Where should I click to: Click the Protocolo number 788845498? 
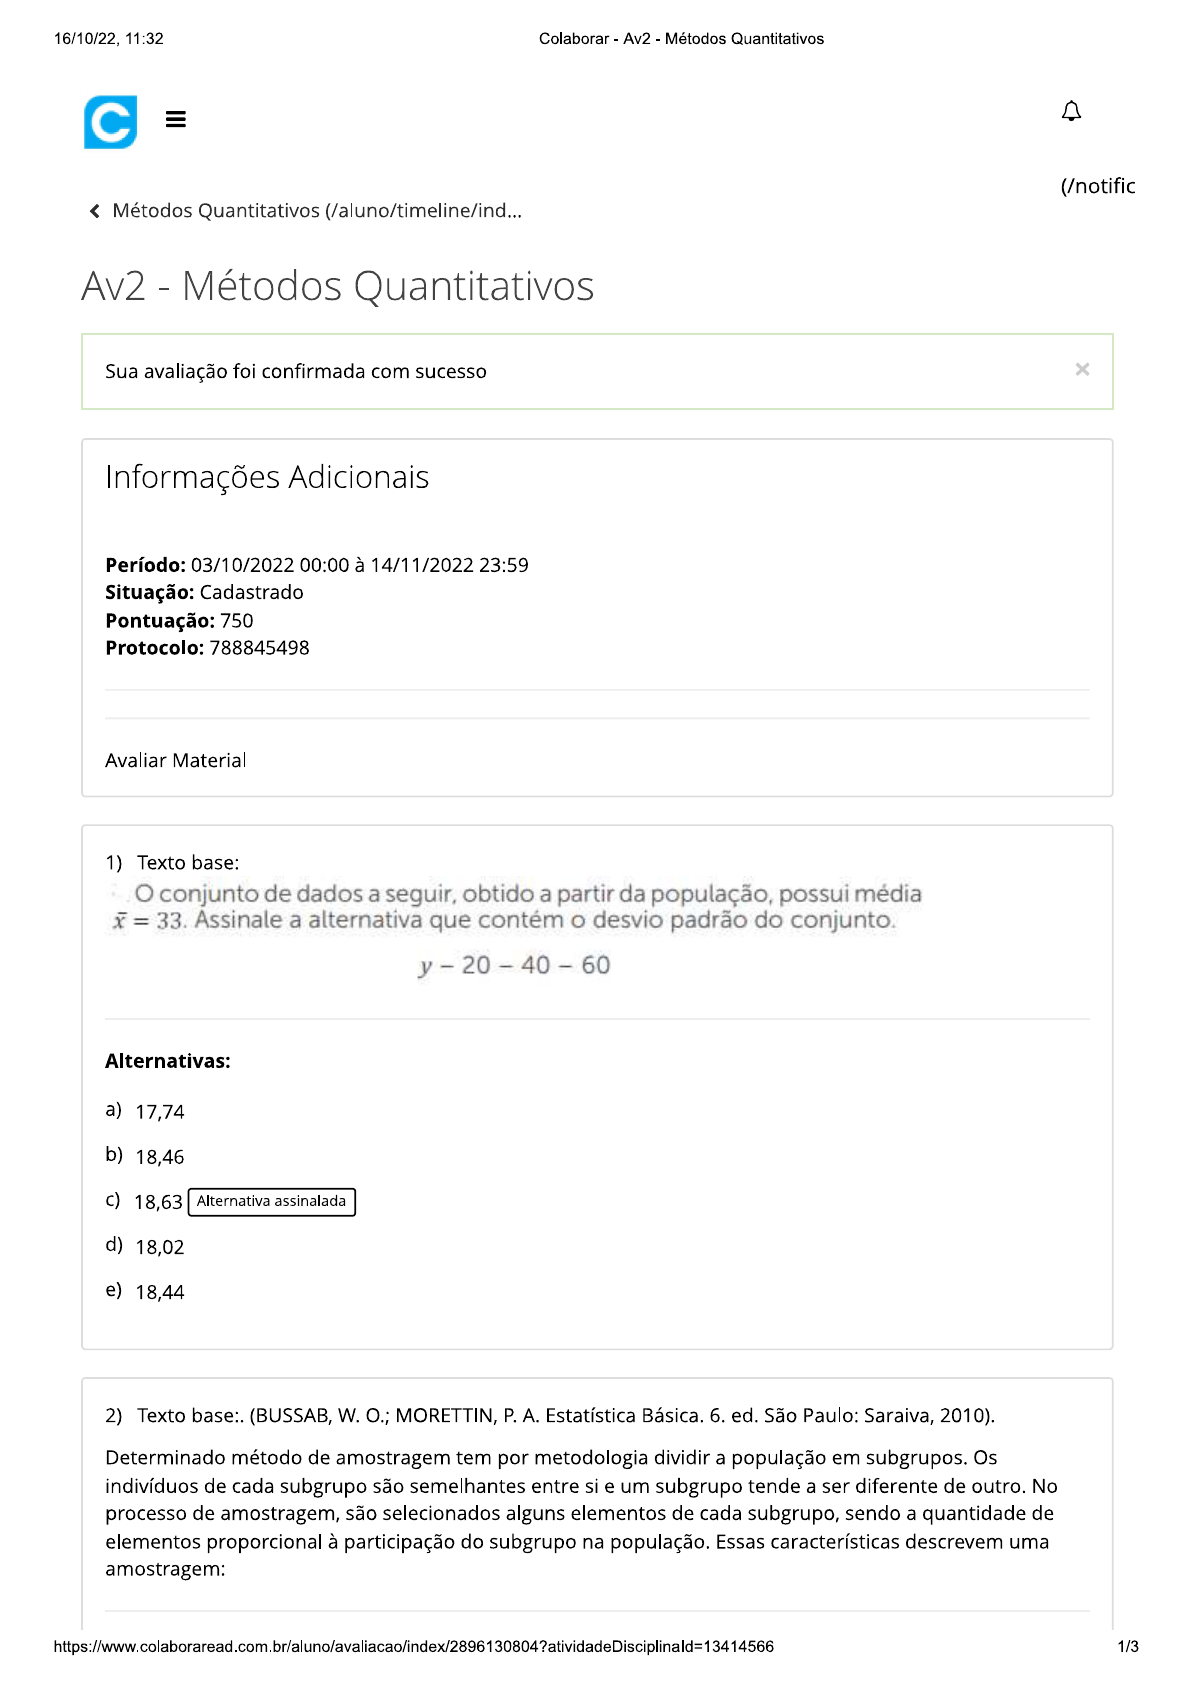[259, 648]
